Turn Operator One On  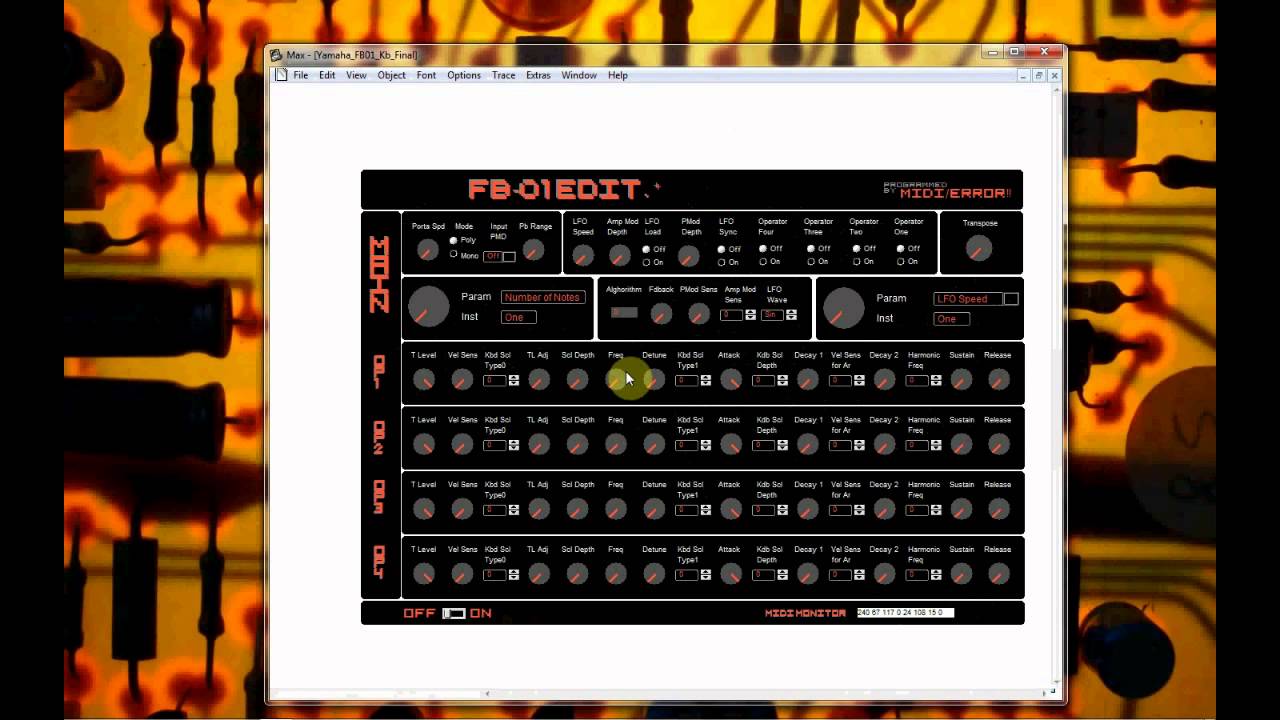coord(901,262)
